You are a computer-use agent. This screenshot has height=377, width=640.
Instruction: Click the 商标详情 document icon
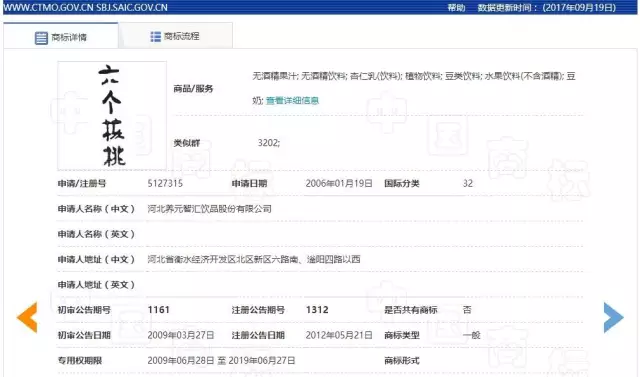tap(41, 38)
